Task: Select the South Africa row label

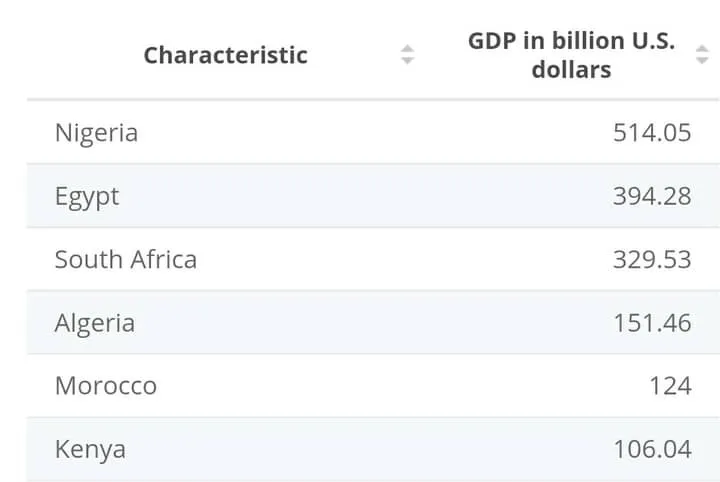Action: point(126,259)
